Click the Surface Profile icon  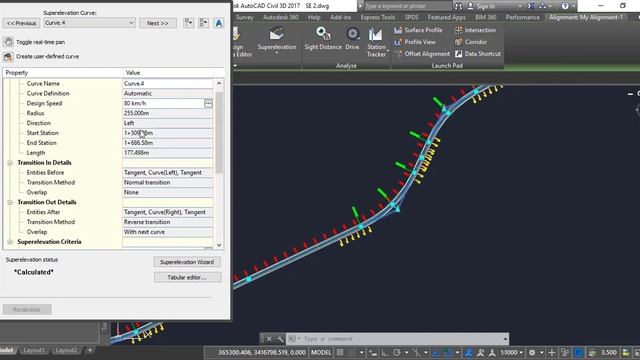398,30
